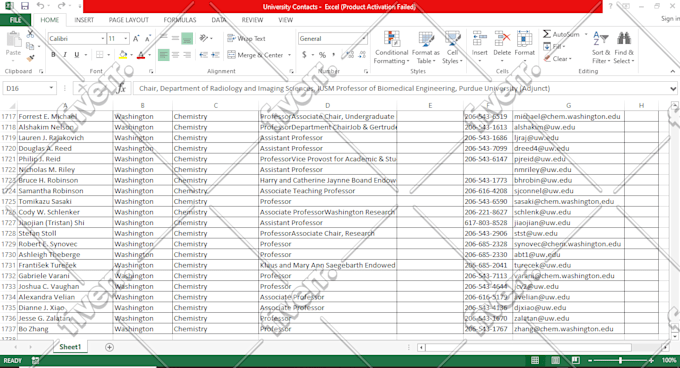Click the Insert Function fx icon

(x=121, y=88)
